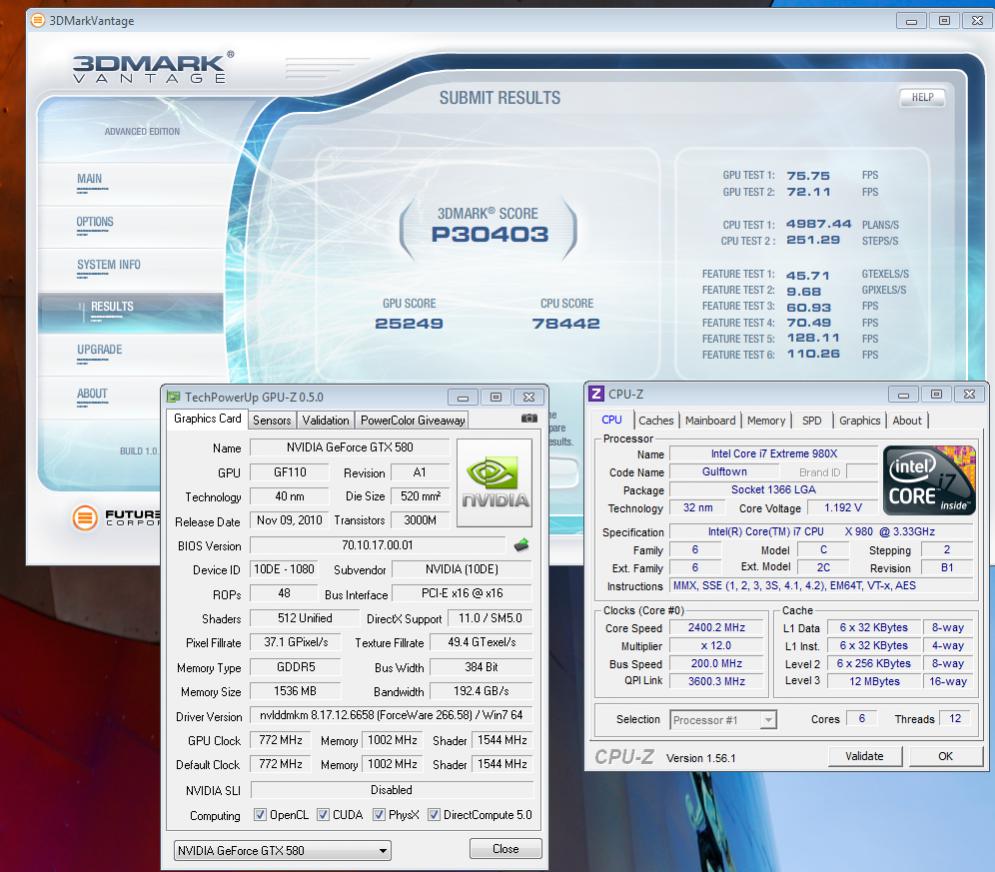Open the Memory tab in CPU-Z

tap(766, 420)
